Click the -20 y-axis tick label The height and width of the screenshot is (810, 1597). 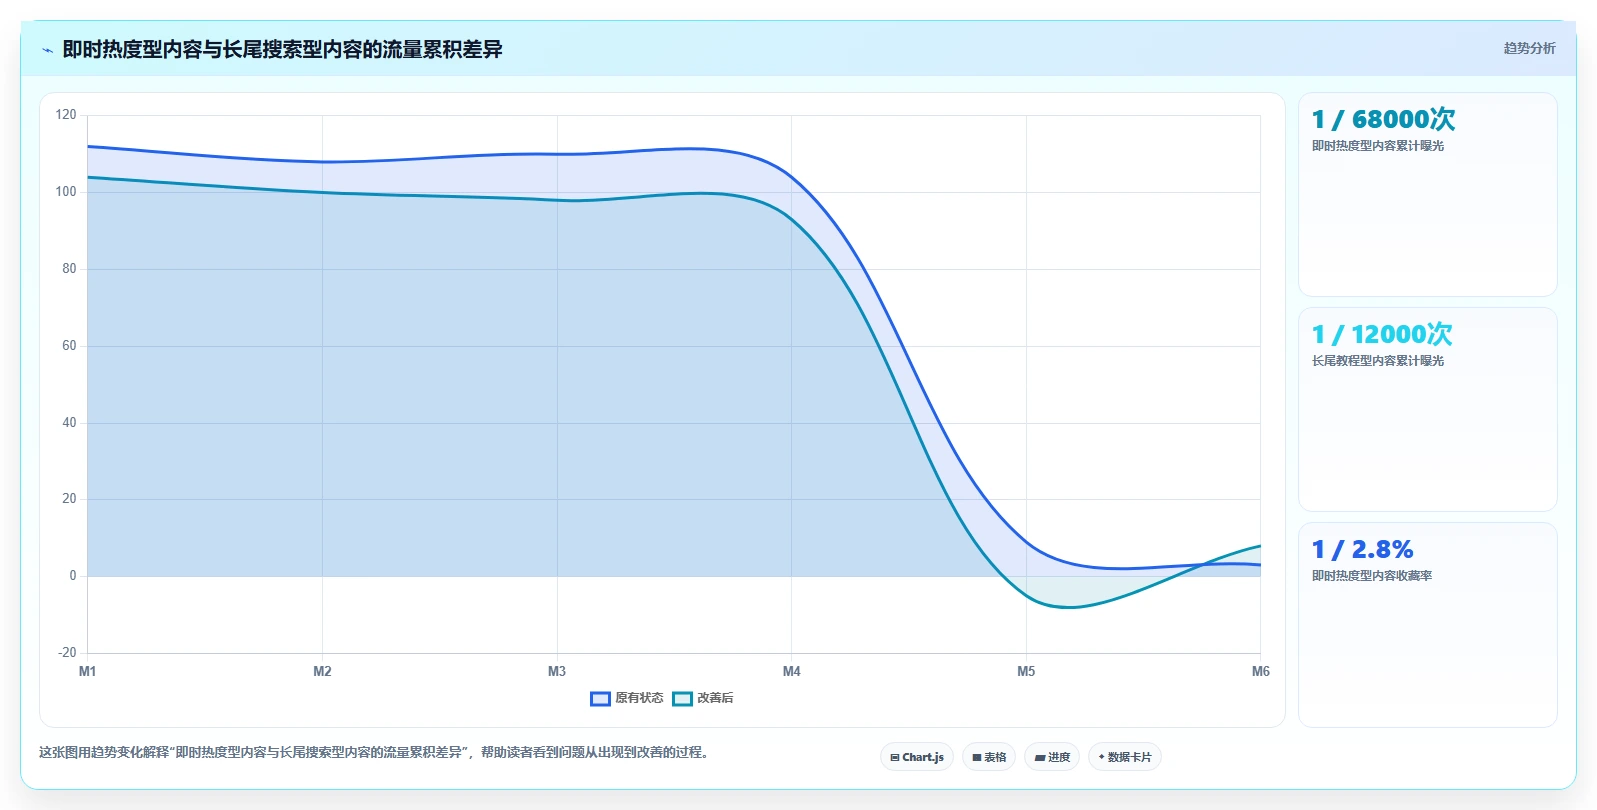[67, 653]
